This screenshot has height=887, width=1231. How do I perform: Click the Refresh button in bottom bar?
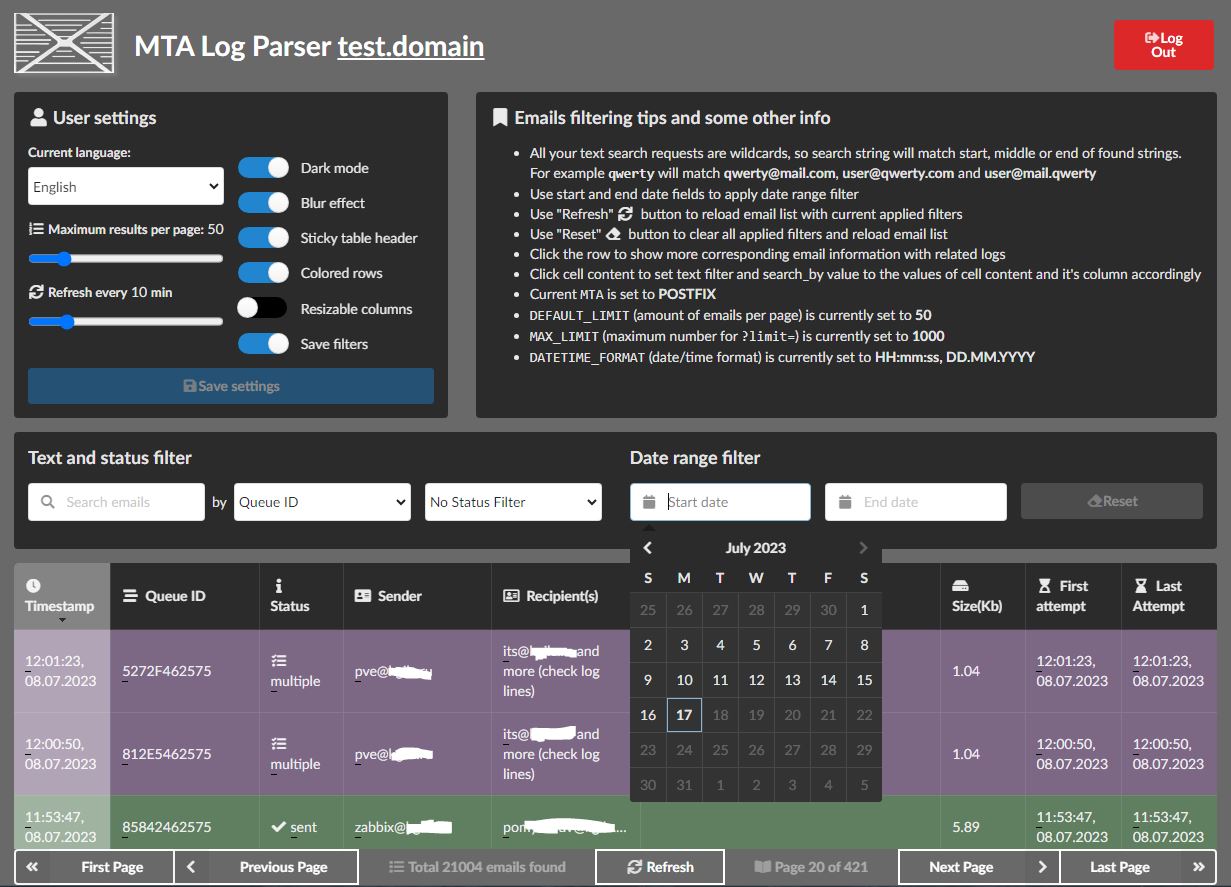click(x=660, y=867)
